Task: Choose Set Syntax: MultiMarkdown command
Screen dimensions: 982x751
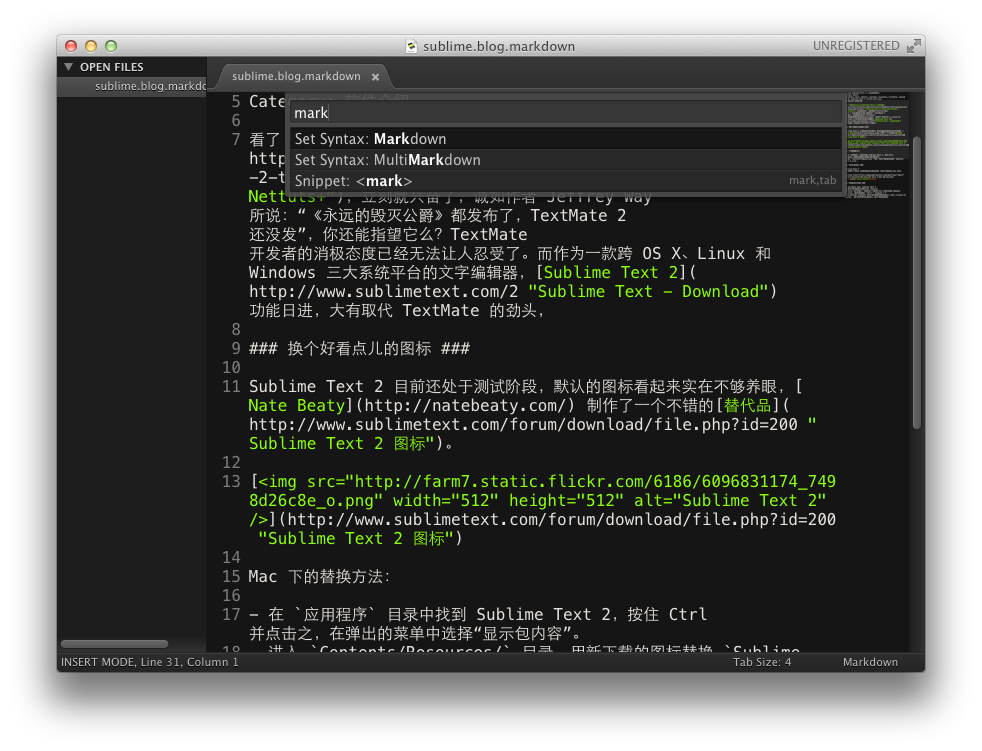Action: click(x=566, y=160)
